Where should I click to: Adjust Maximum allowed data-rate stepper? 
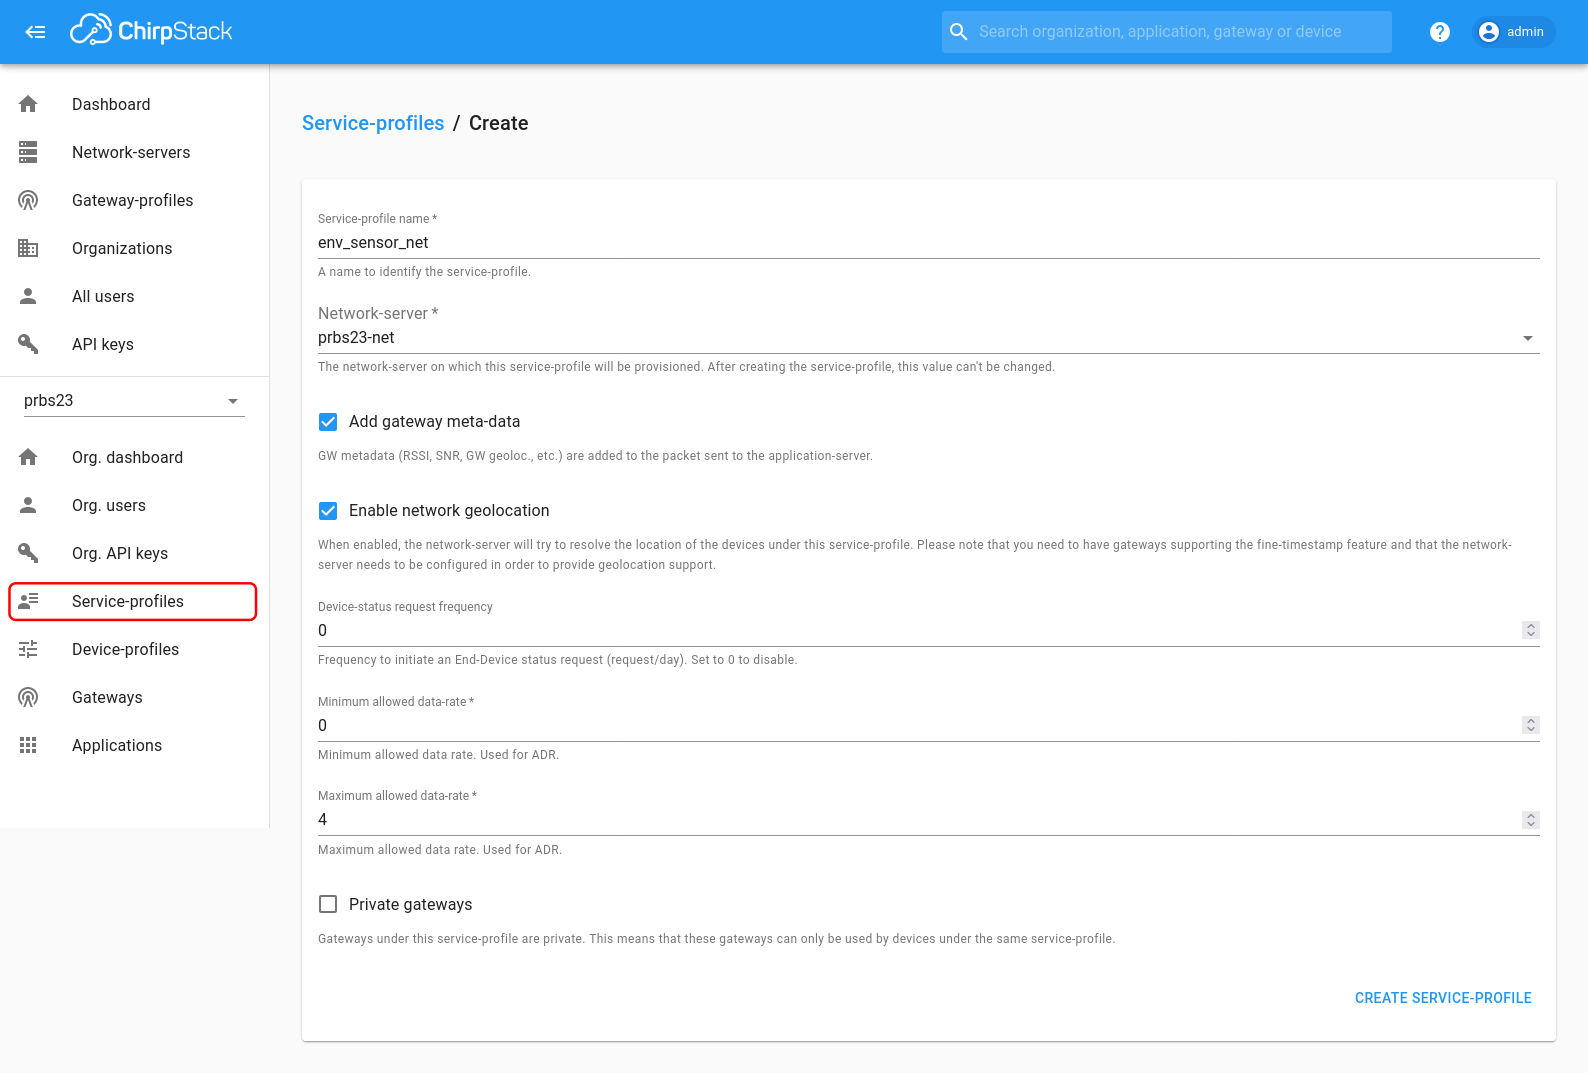point(1531,820)
